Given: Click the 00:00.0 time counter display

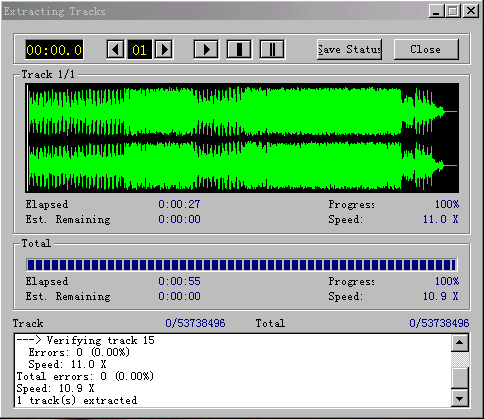Looking at the screenshot, I should coord(54,50).
